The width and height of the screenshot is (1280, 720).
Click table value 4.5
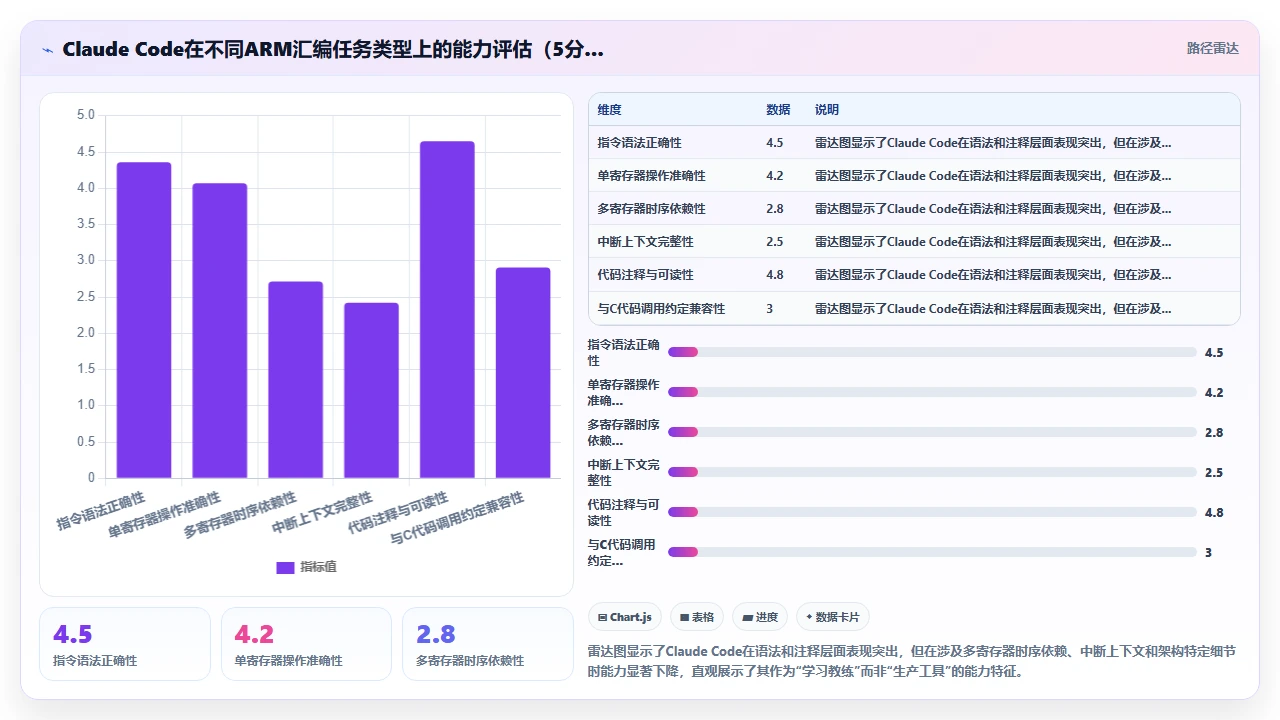[x=775, y=143]
